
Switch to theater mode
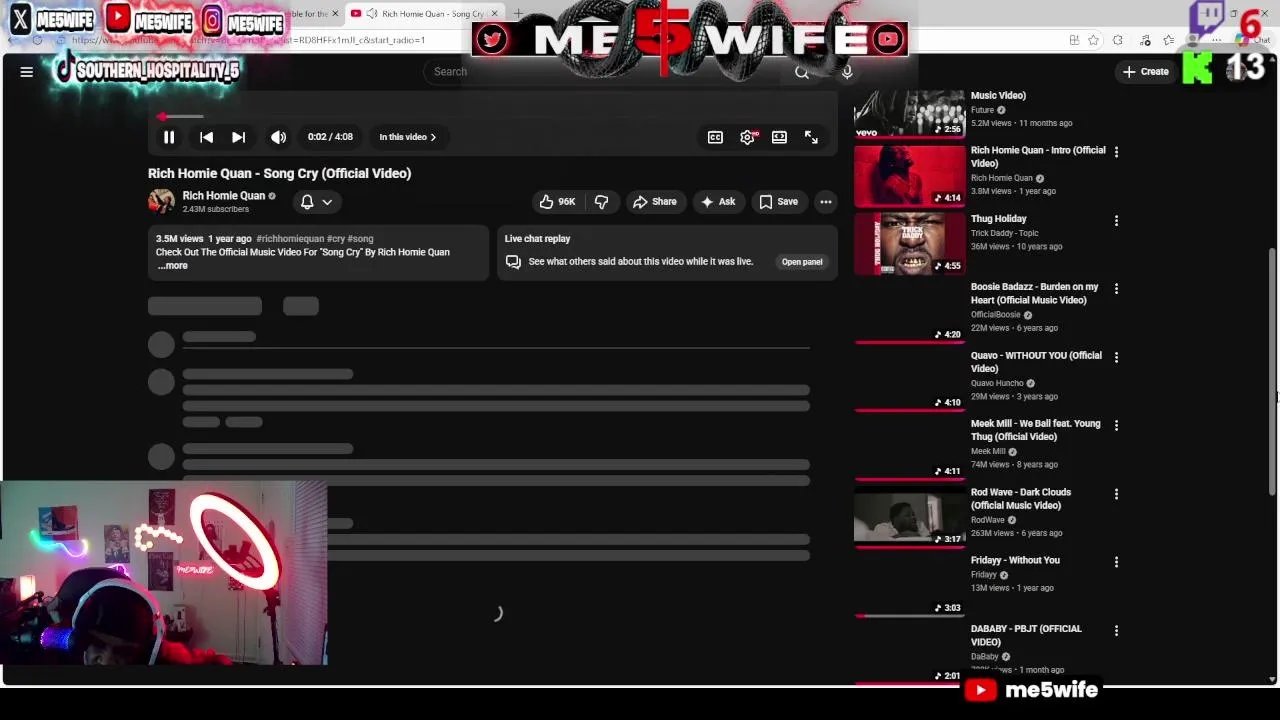(x=779, y=137)
